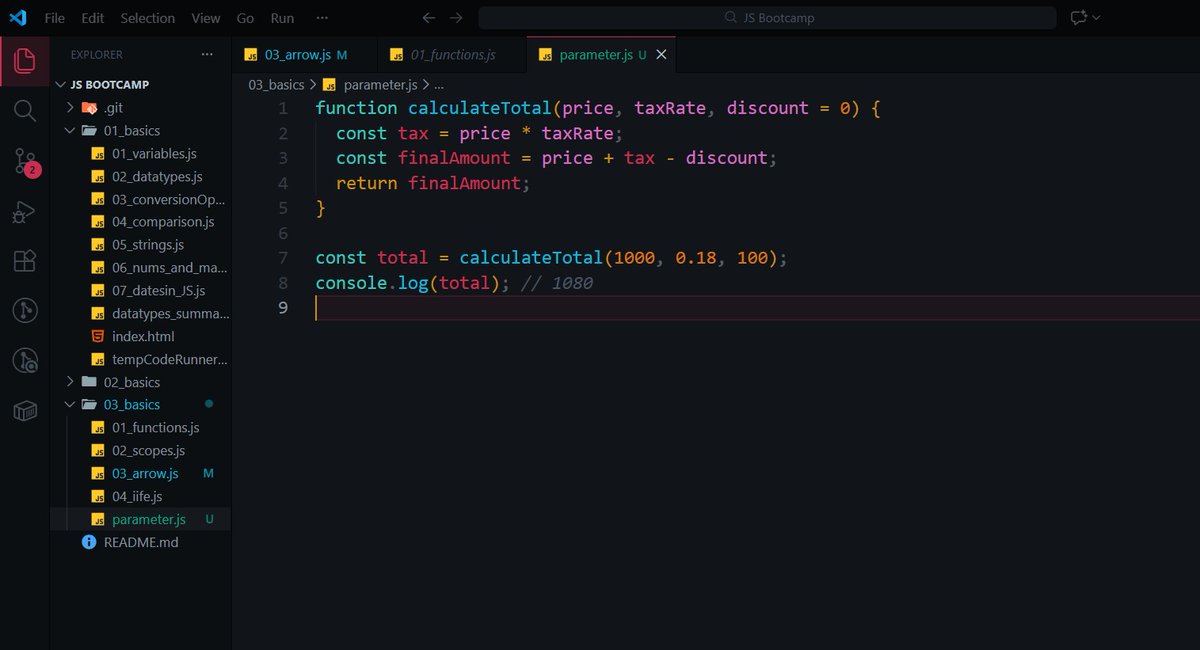Image resolution: width=1200 pixels, height=650 pixels.
Task: Open README.md file
Action: tap(140, 543)
